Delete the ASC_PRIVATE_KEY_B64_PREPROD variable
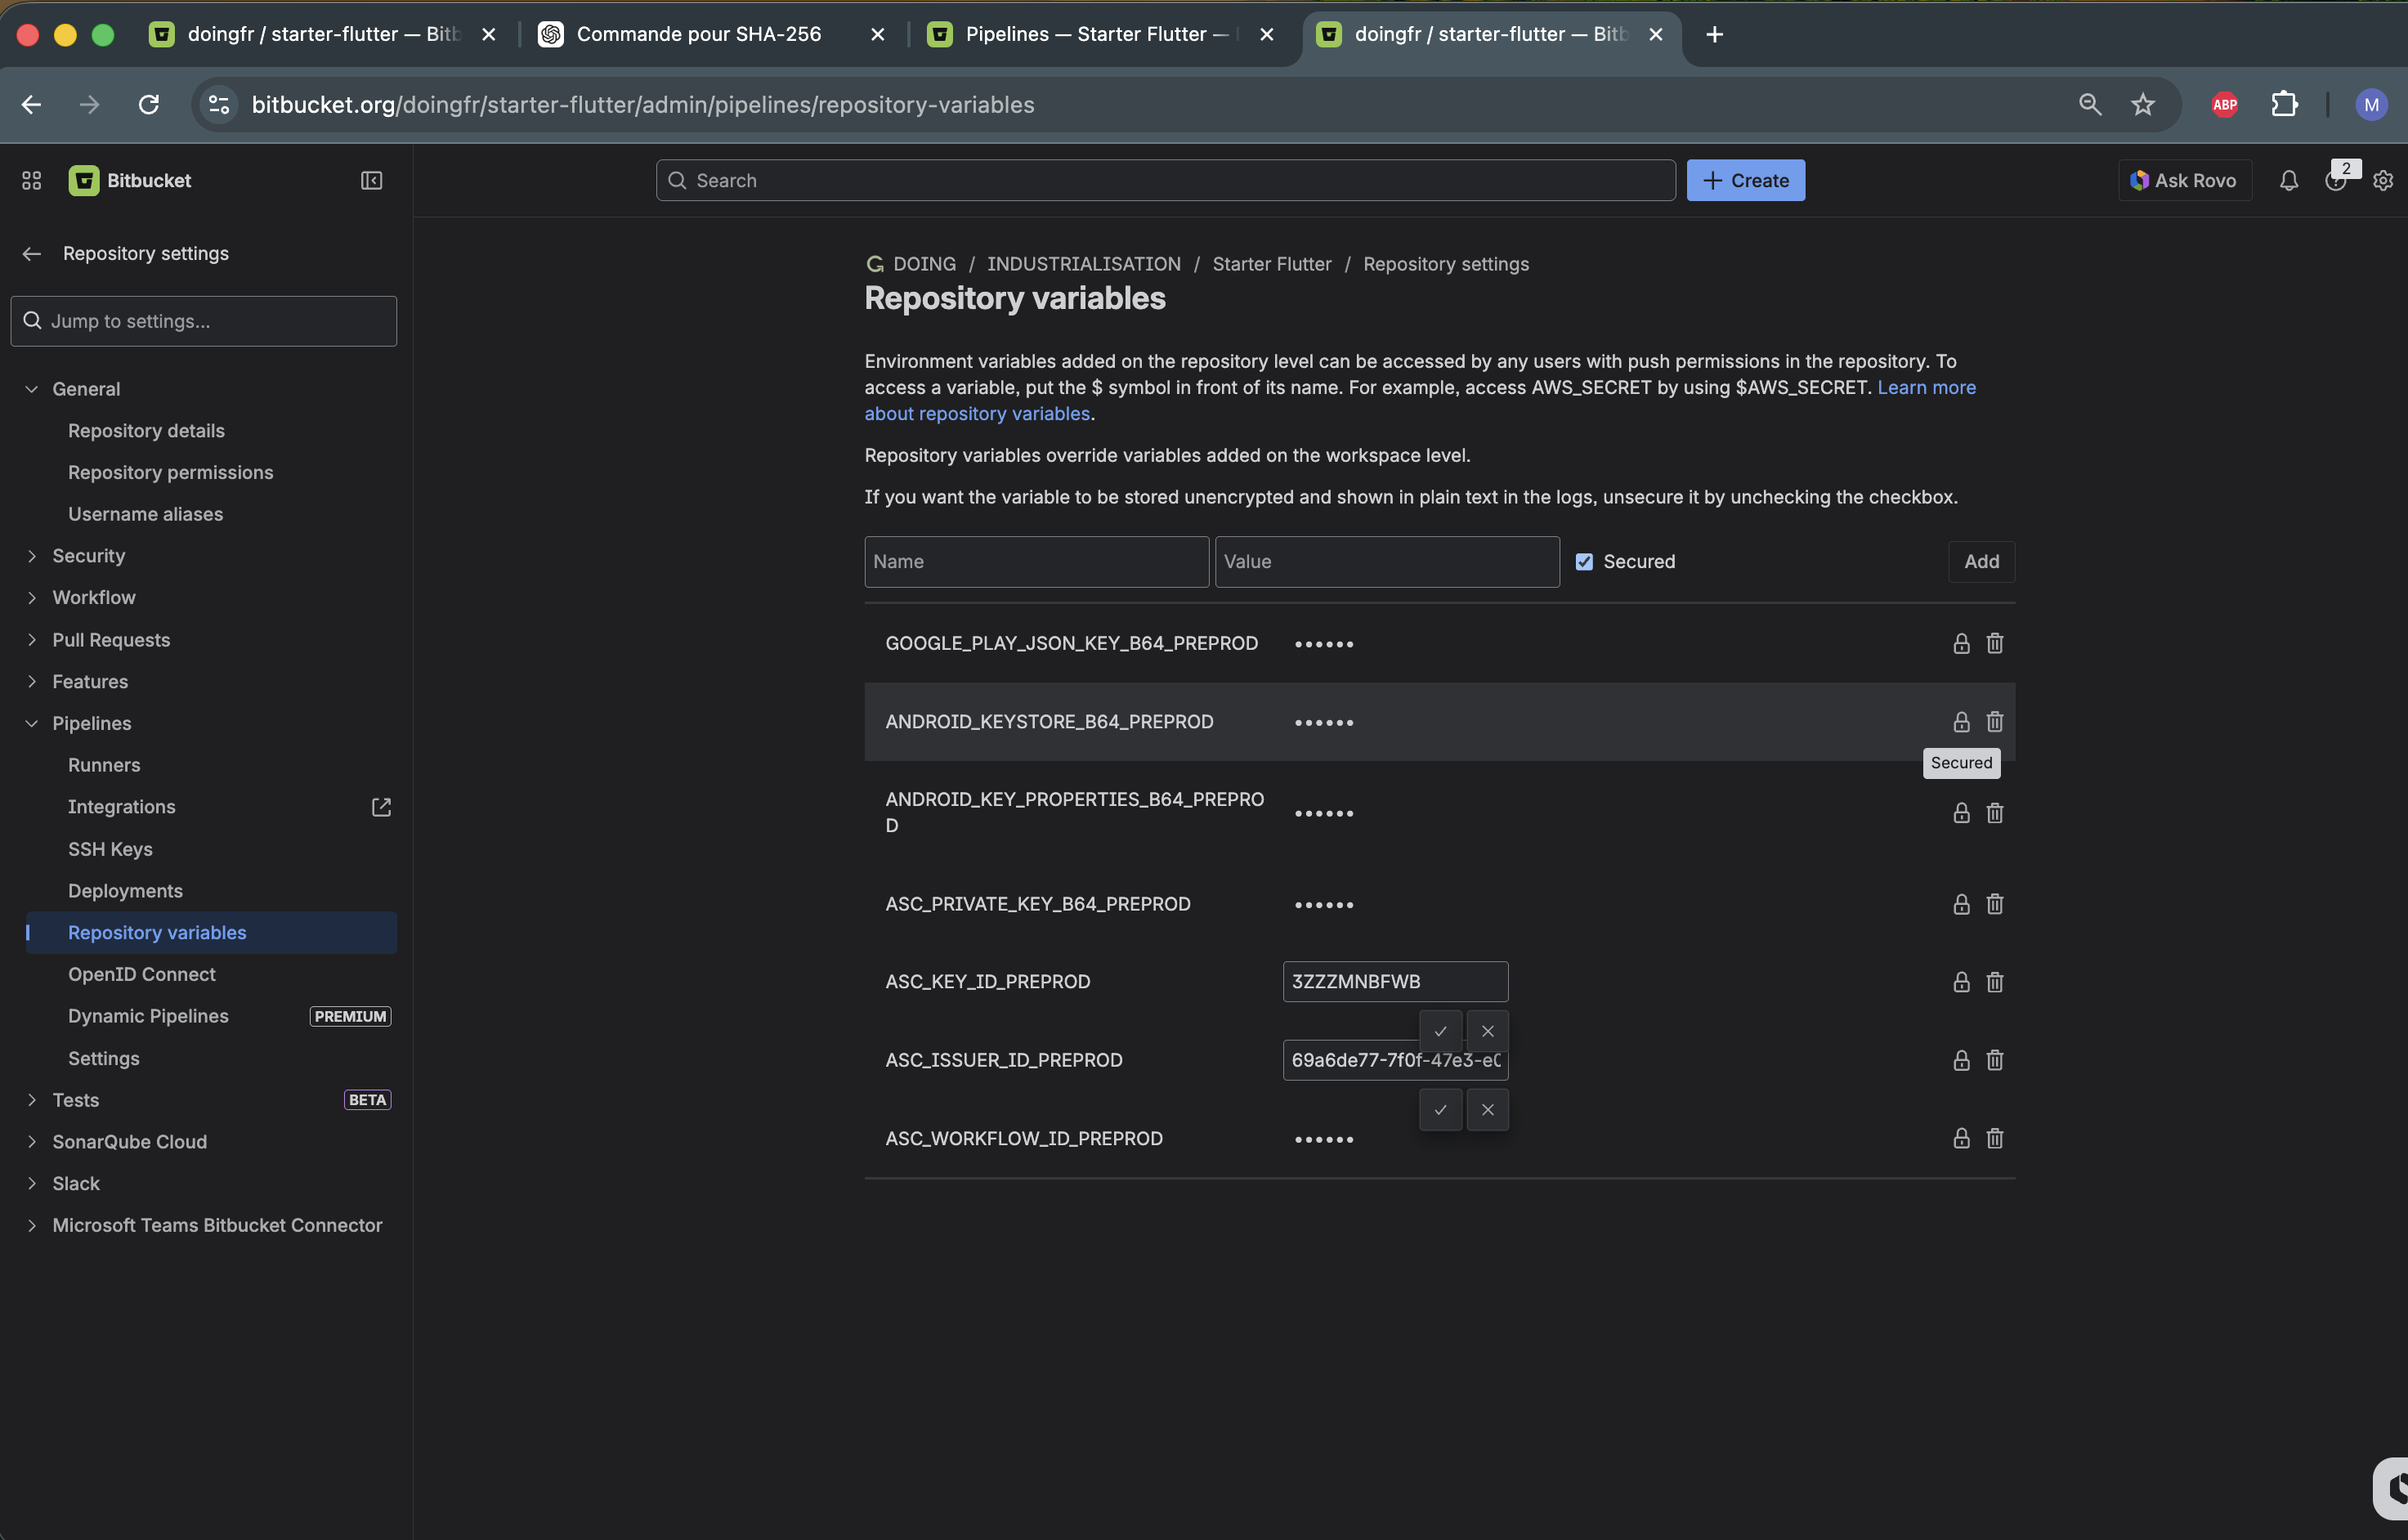This screenshot has width=2408, height=1540. tap(1995, 904)
